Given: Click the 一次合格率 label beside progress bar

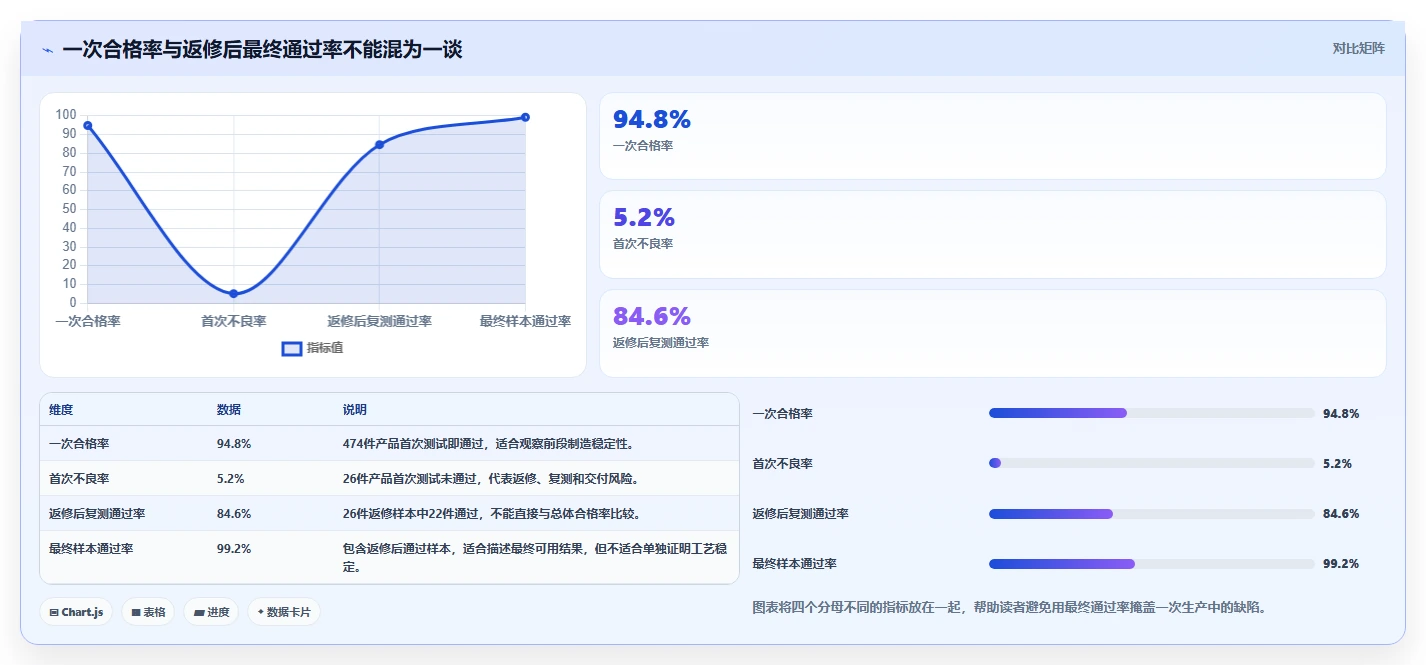Looking at the screenshot, I should (782, 413).
